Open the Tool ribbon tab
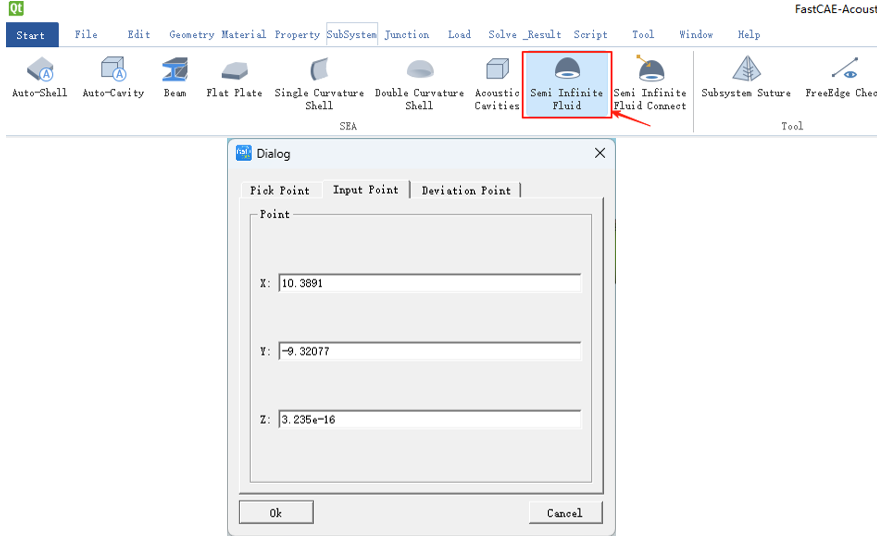The image size is (877, 538). (643, 35)
